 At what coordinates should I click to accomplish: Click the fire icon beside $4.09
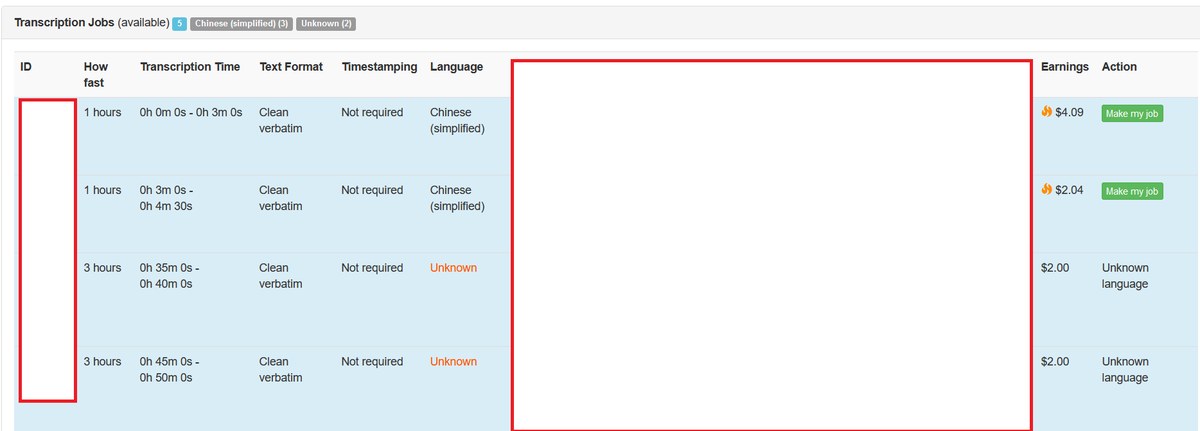[x=1046, y=112]
